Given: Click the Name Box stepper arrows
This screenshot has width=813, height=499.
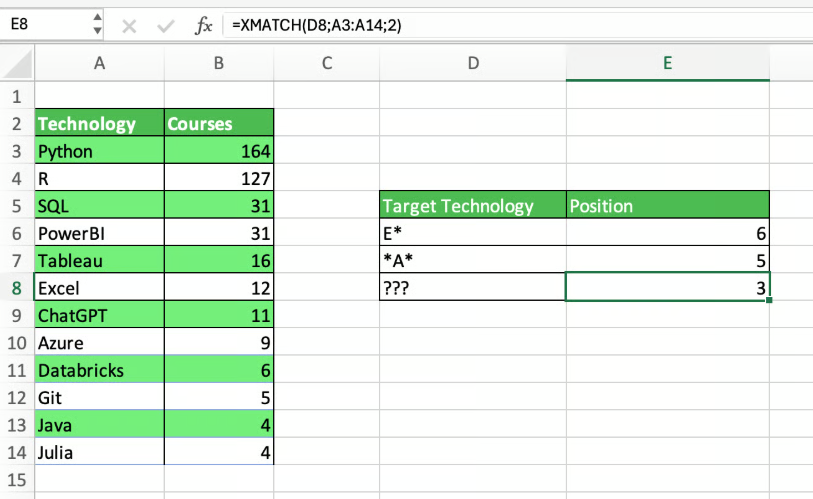Looking at the screenshot, I should [96, 26].
